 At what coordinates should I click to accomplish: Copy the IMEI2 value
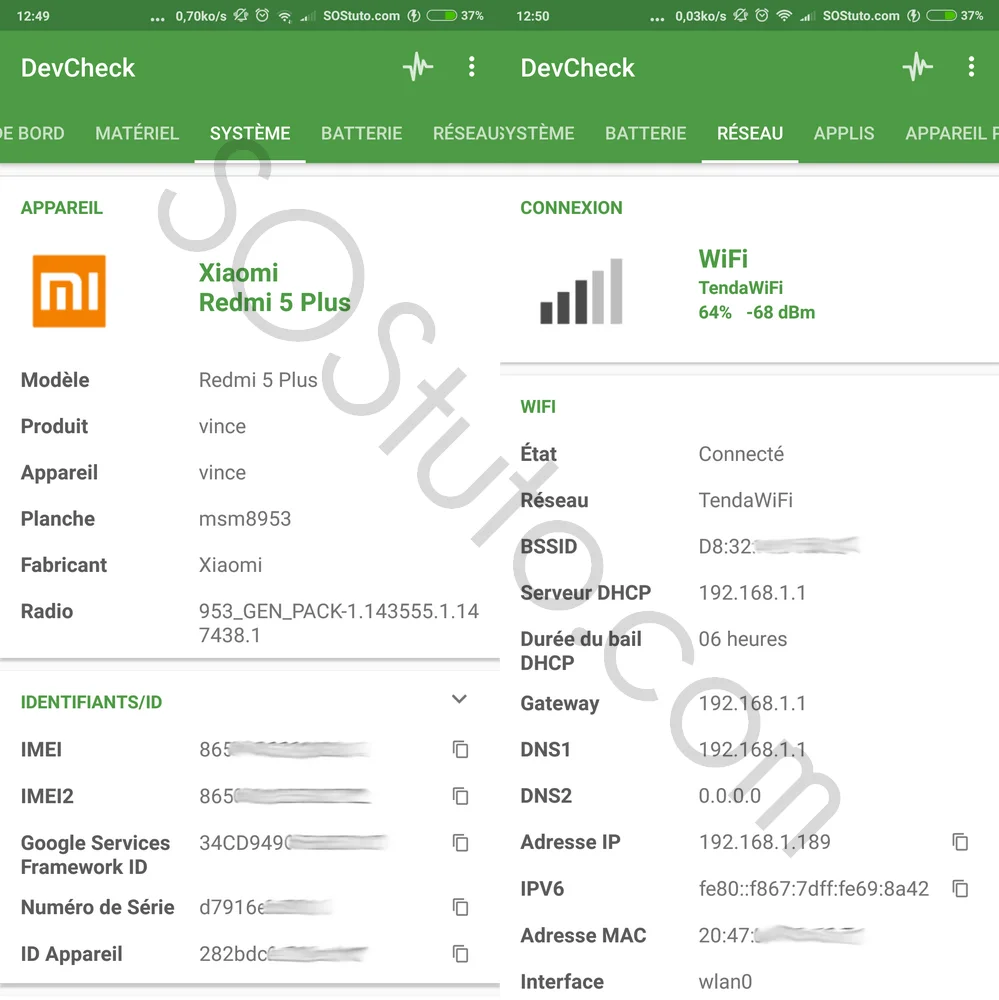click(x=460, y=796)
